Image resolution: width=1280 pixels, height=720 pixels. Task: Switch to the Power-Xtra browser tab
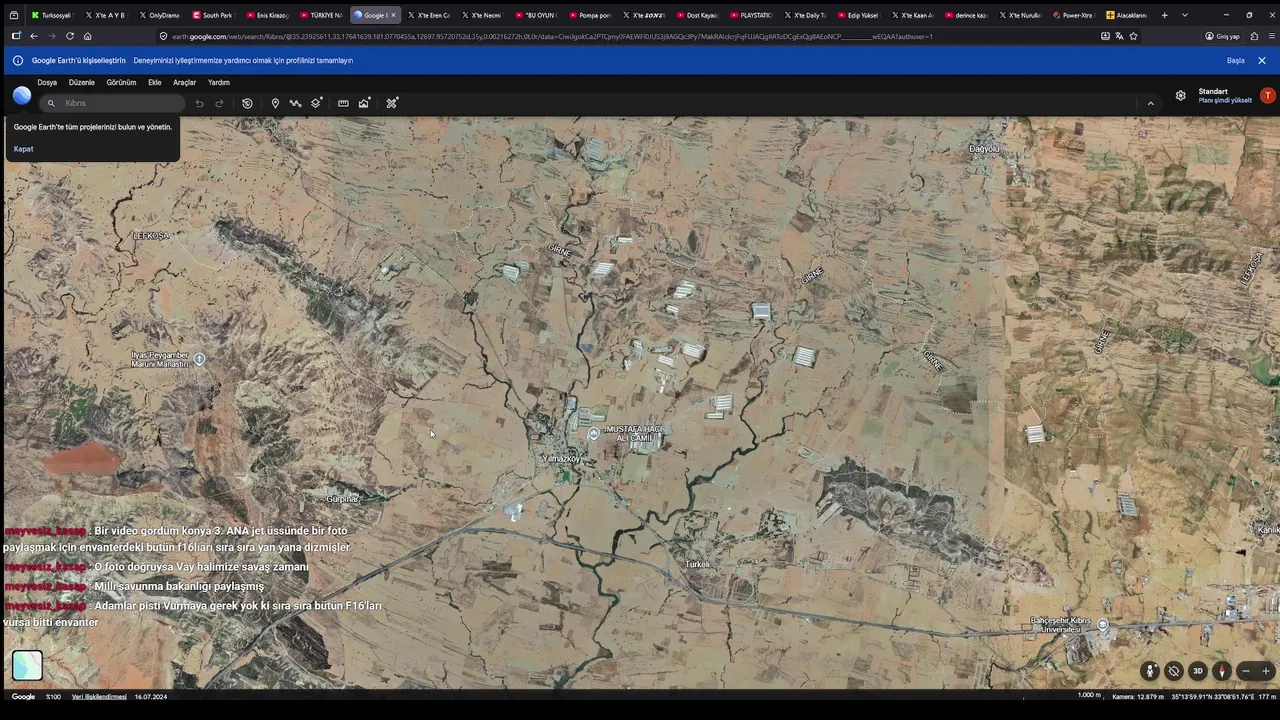(x=1073, y=15)
